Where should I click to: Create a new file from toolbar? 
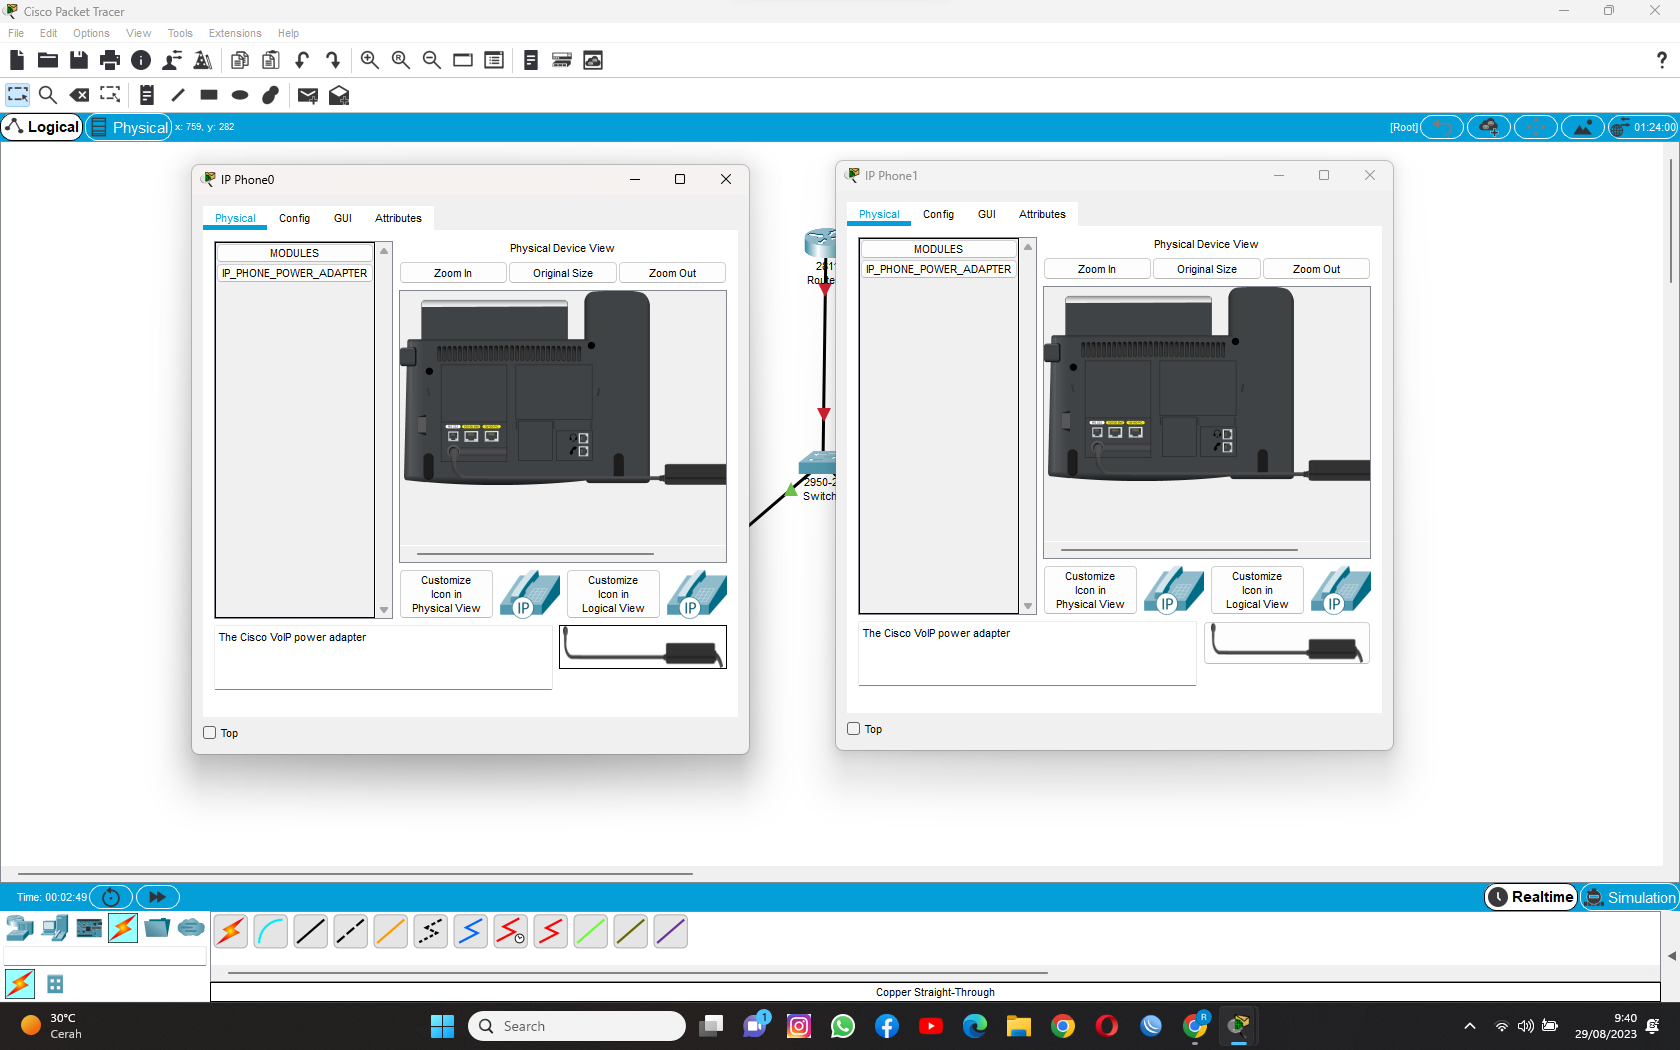17,60
